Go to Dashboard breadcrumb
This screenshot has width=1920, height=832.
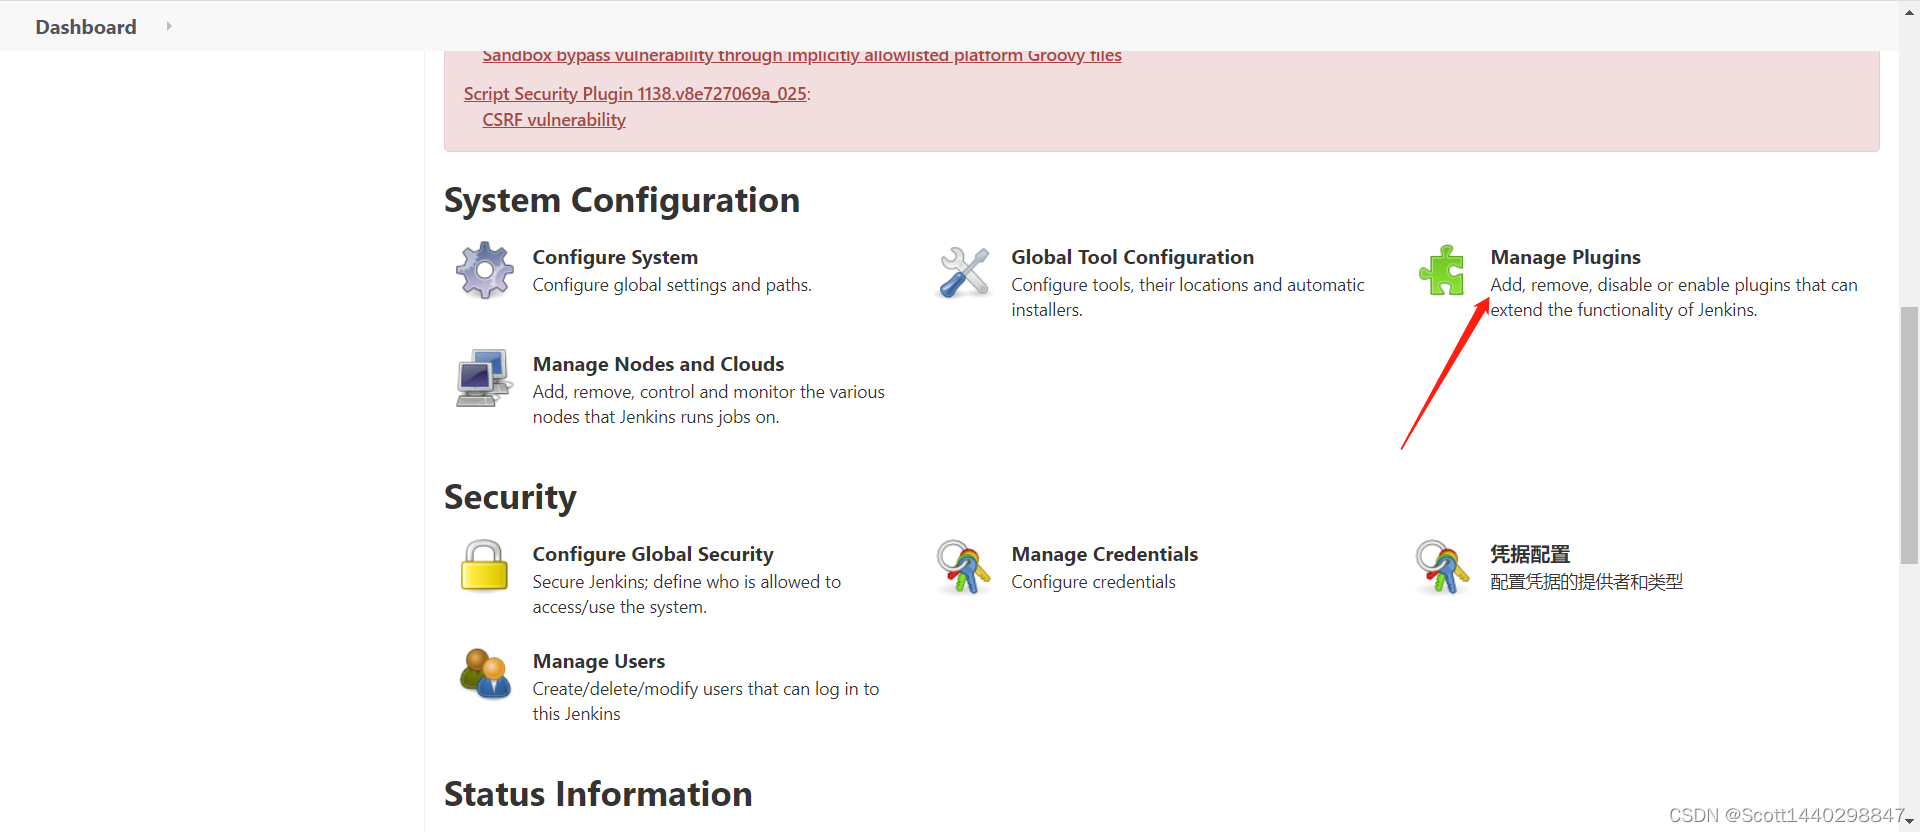pos(86,27)
